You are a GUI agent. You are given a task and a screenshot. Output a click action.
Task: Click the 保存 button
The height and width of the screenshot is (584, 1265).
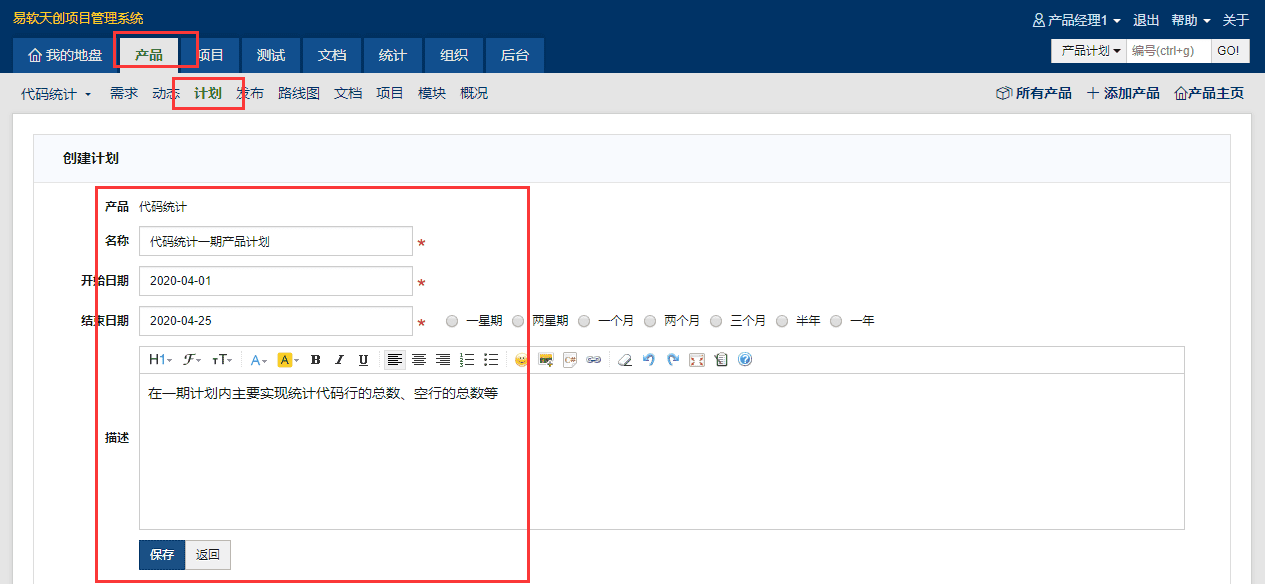pos(162,555)
